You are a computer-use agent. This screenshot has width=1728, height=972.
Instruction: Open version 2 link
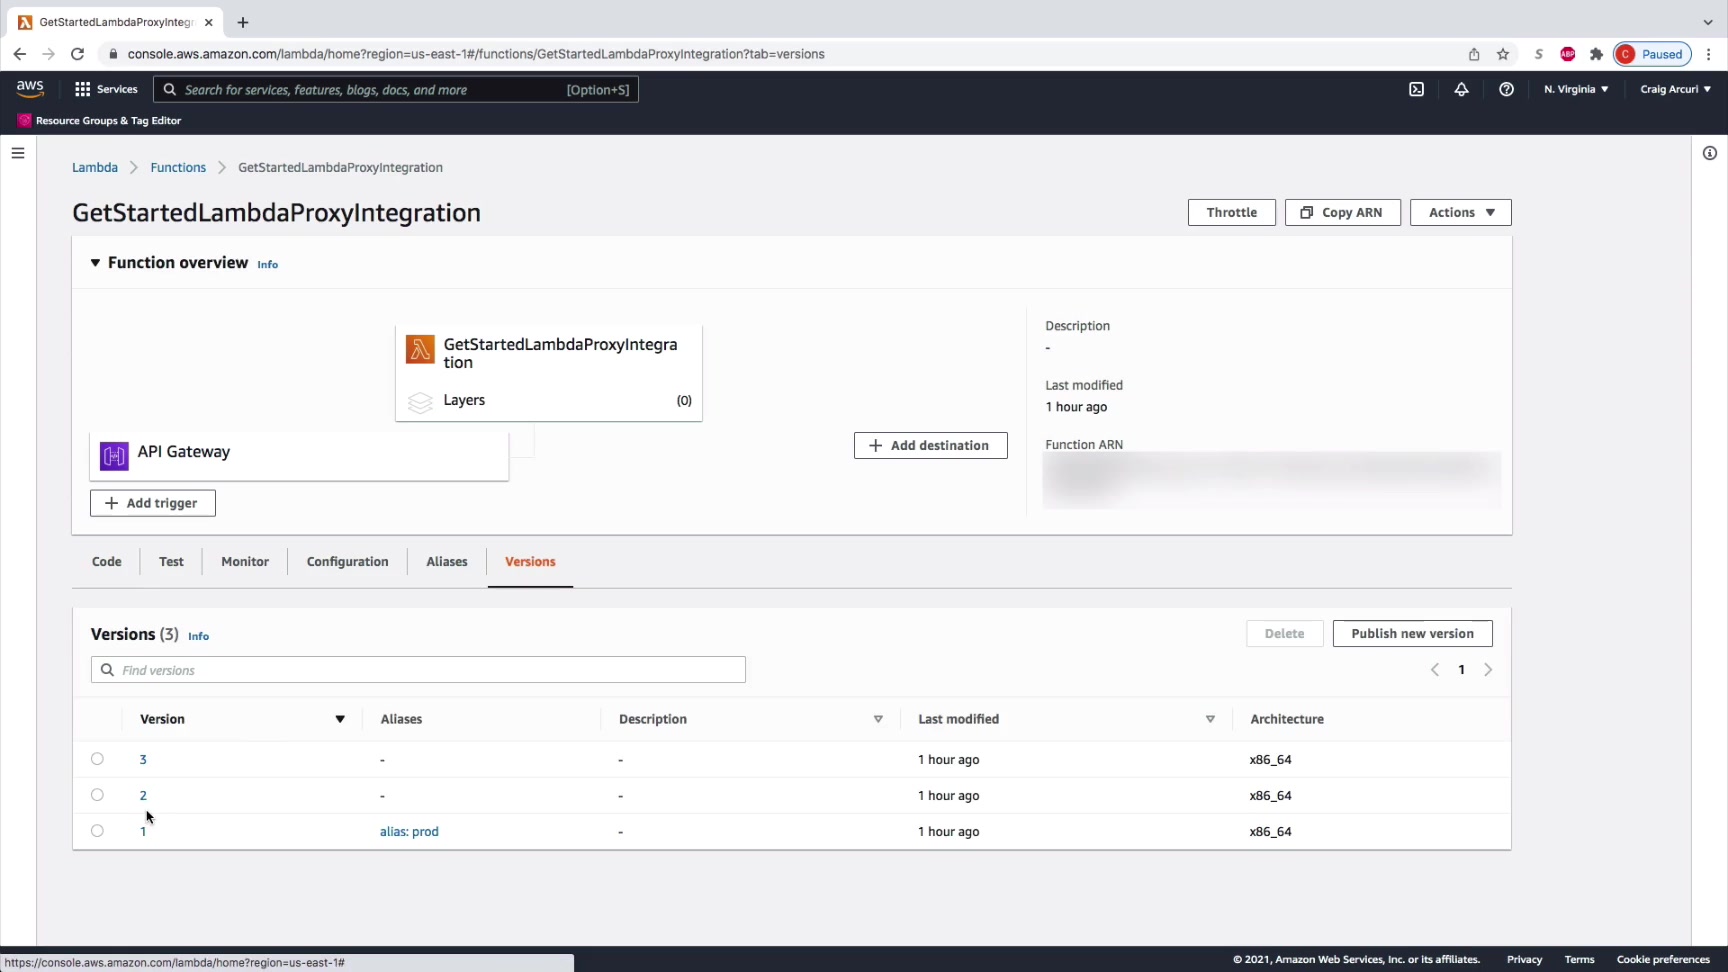coord(143,796)
